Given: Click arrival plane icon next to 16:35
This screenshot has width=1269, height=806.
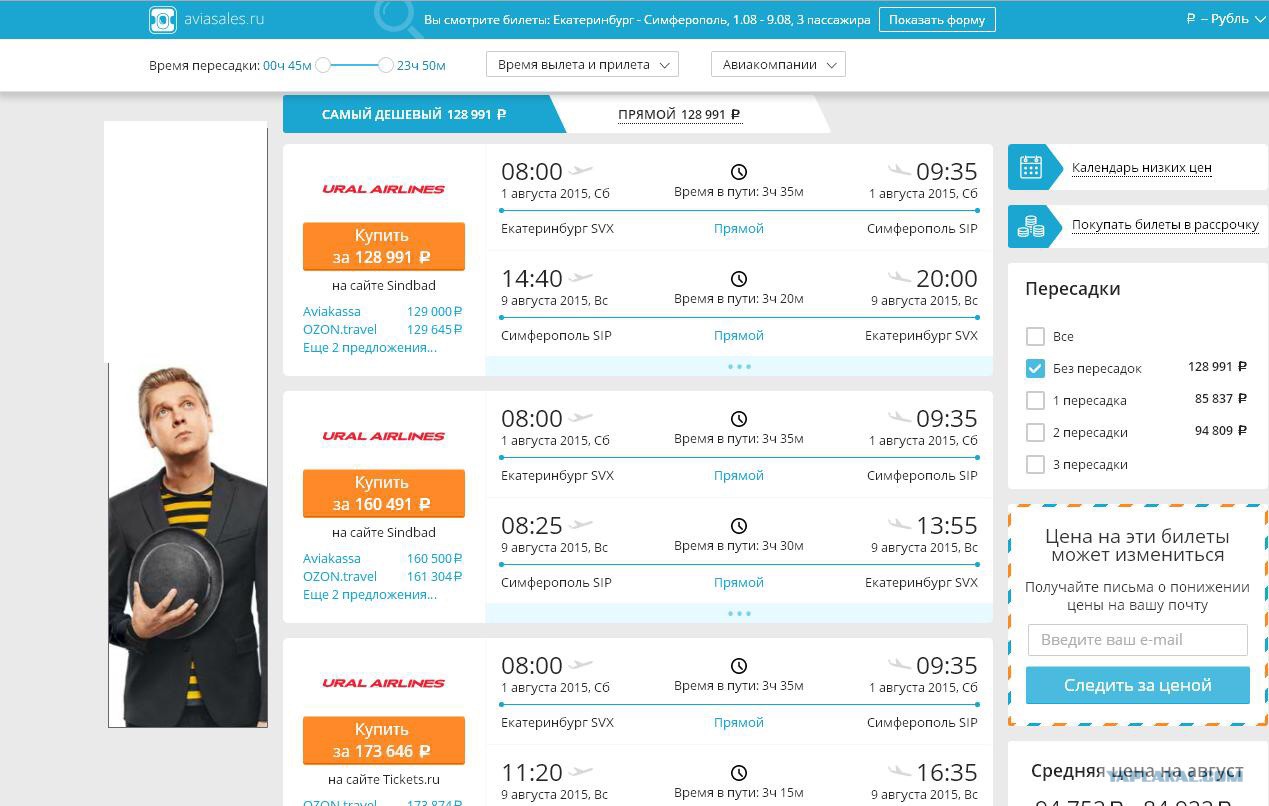Looking at the screenshot, I should (x=900, y=771).
